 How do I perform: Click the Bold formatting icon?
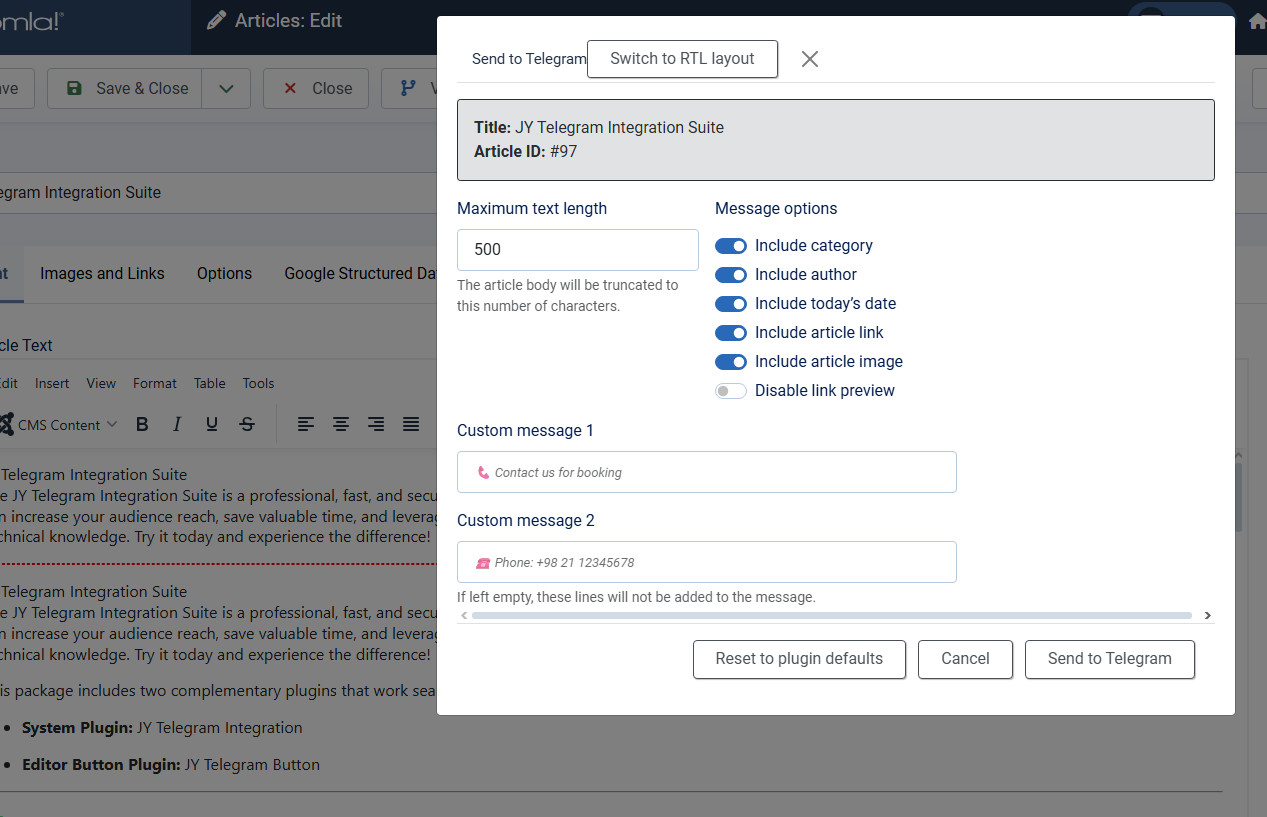pos(142,425)
